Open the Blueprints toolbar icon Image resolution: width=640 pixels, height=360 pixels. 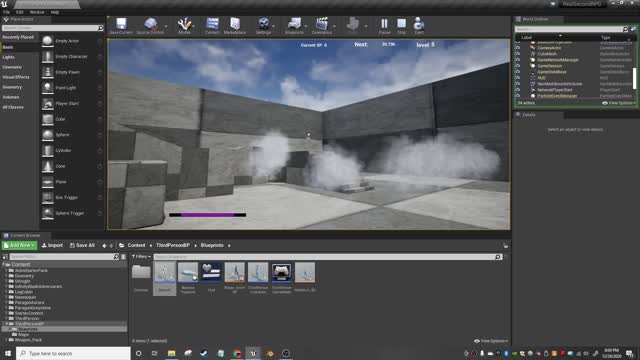tap(294, 26)
